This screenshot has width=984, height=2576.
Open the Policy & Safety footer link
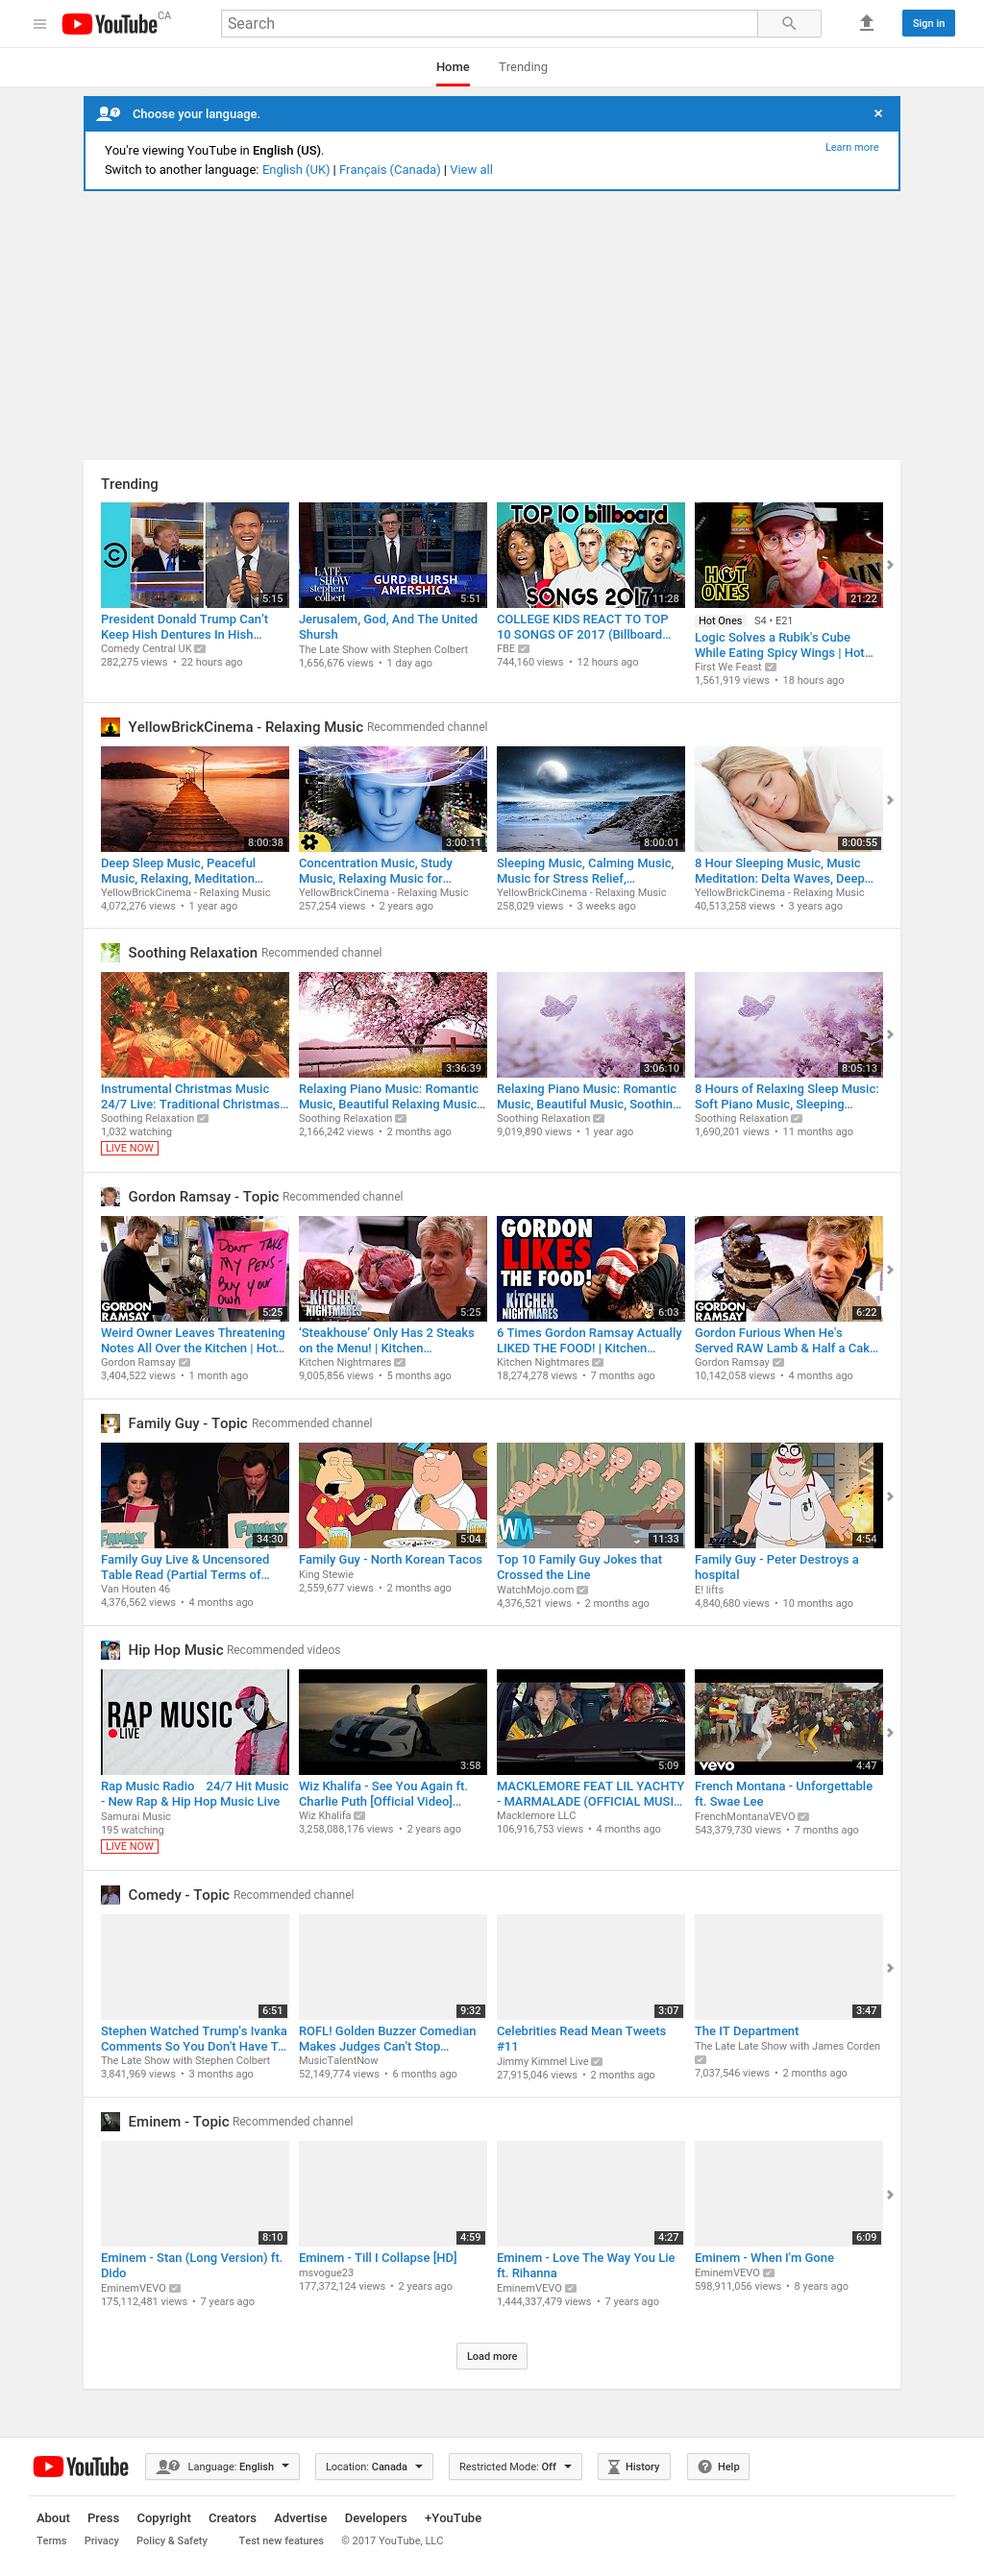tap(172, 2540)
